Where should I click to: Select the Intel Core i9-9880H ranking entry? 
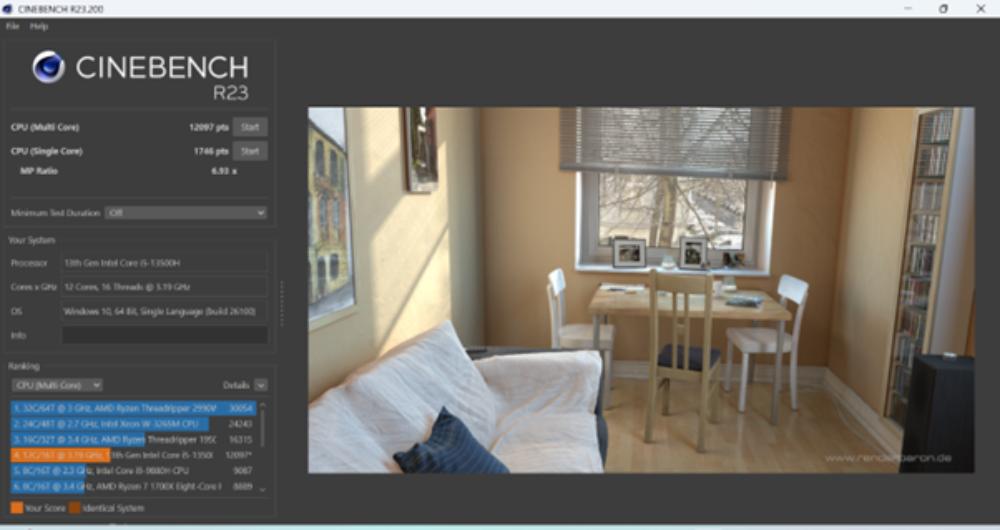coord(132,471)
